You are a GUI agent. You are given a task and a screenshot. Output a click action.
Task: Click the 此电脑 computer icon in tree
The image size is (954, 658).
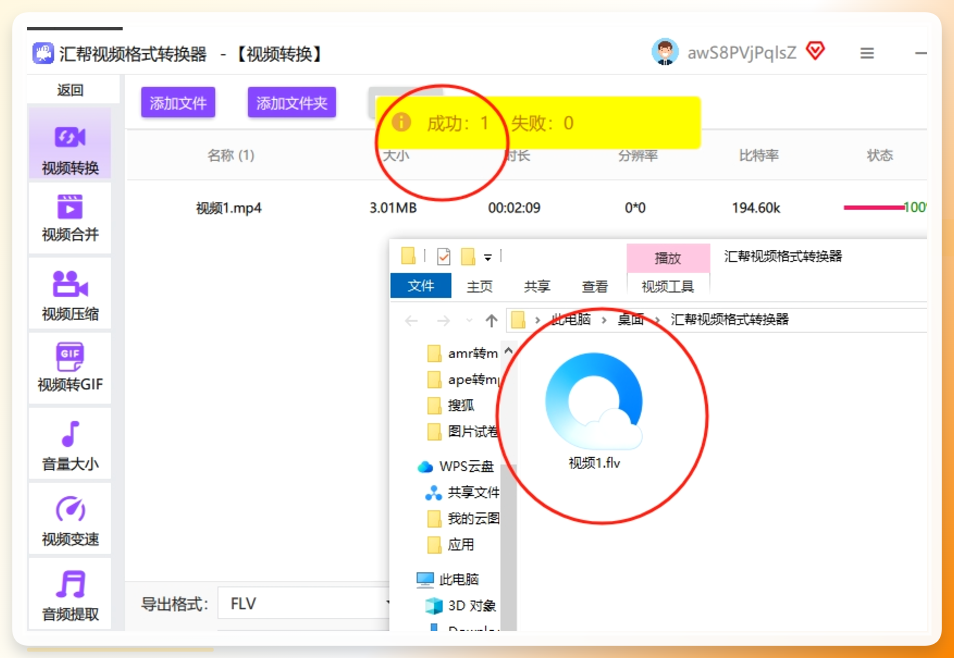(425, 579)
